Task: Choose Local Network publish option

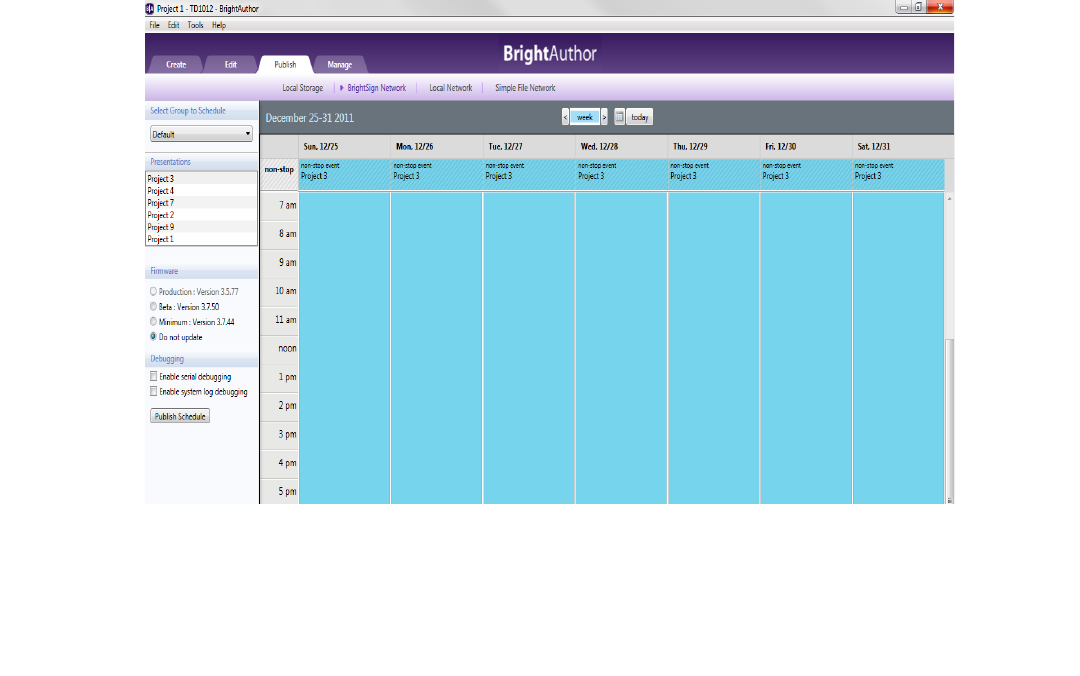Action: (x=450, y=88)
